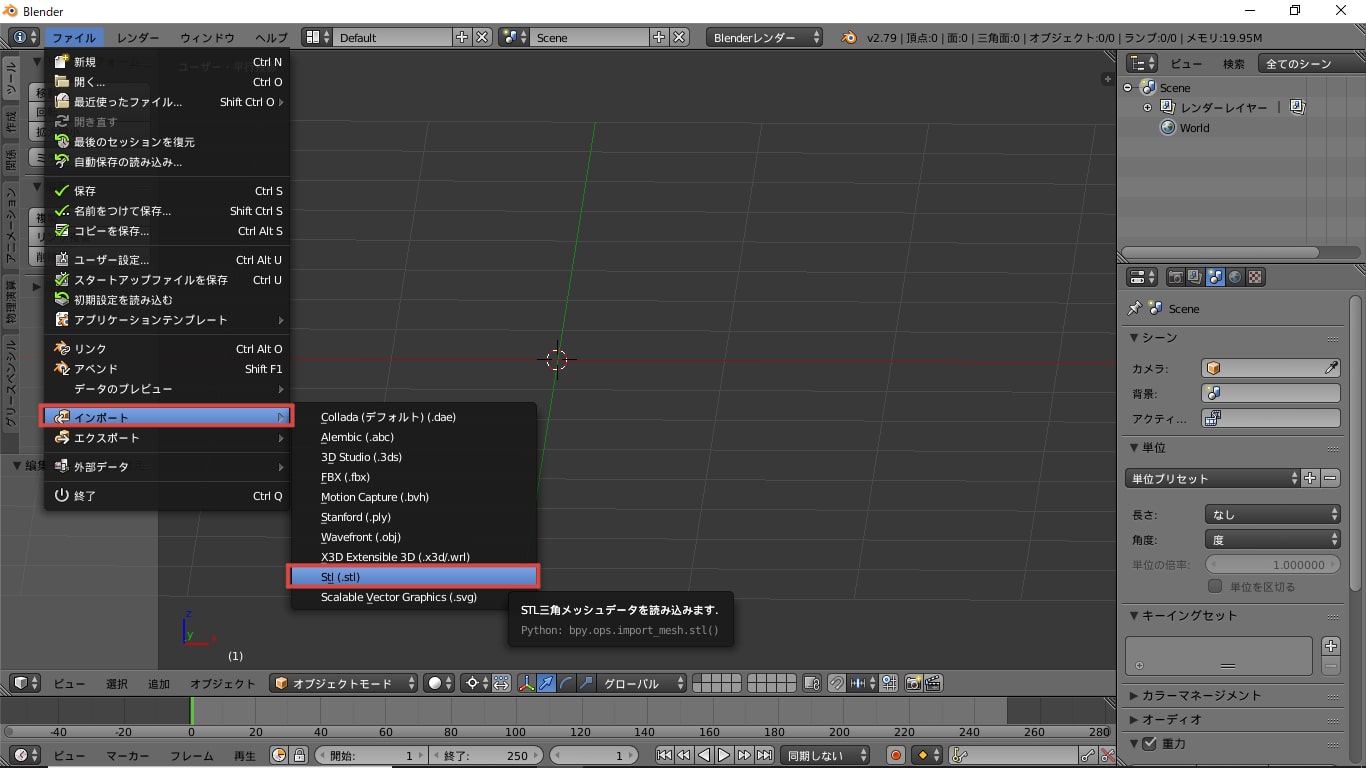
Task: Expand the Render Layers tree item
Action: [1147, 107]
